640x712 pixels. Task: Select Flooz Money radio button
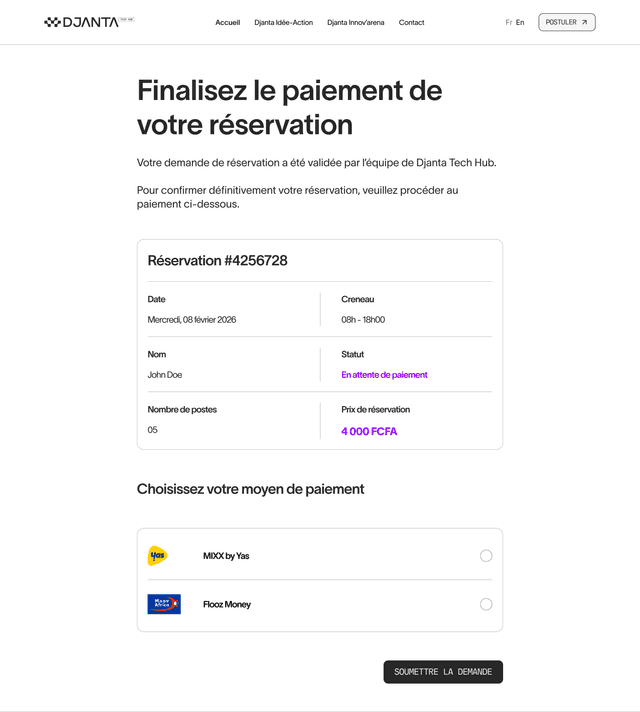coord(486,604)
